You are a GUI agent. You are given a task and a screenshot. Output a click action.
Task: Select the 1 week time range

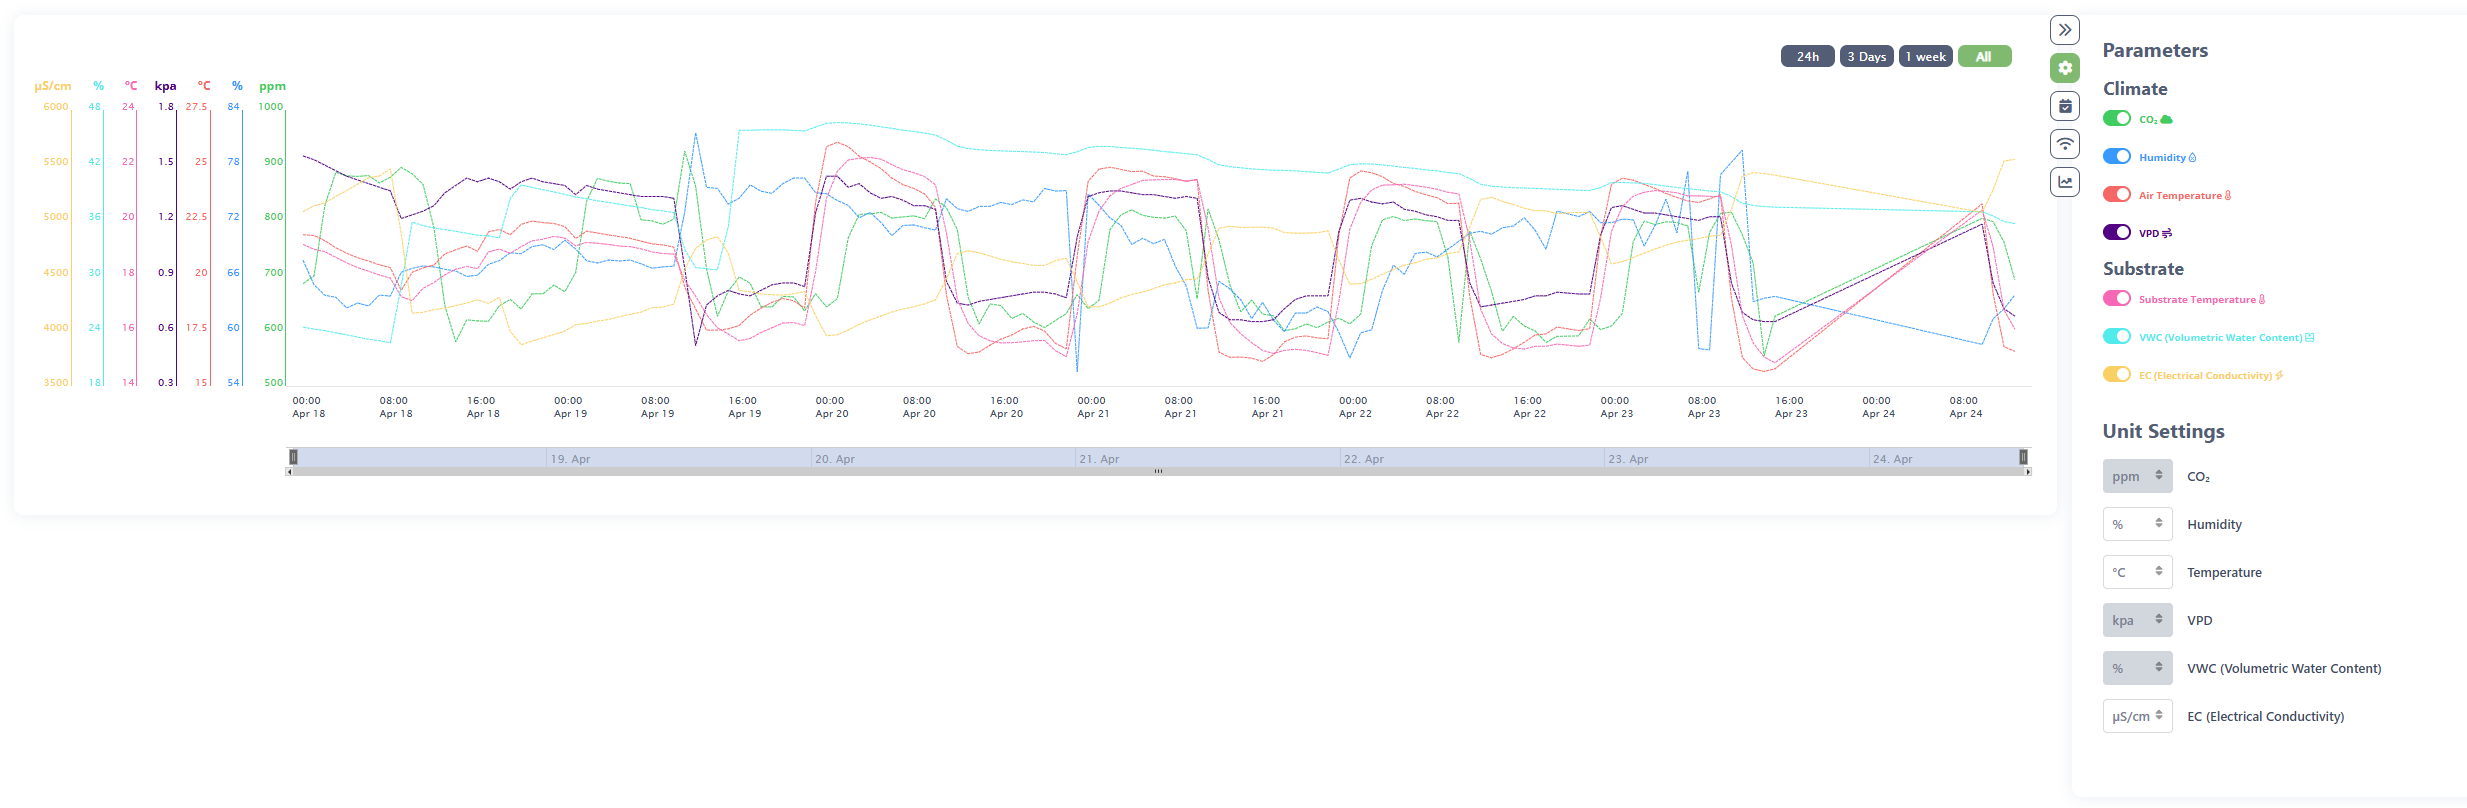[x=1925, y=57]
